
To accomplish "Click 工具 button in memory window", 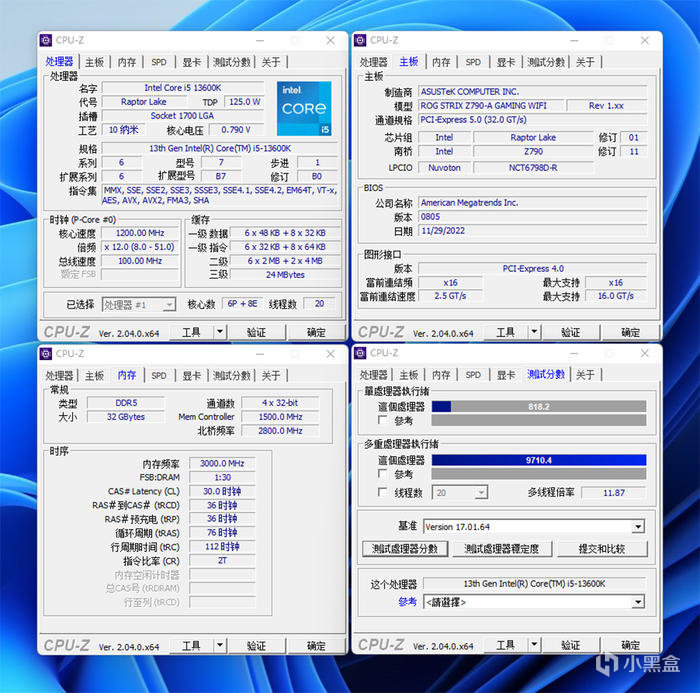I will tap(192, 646).
